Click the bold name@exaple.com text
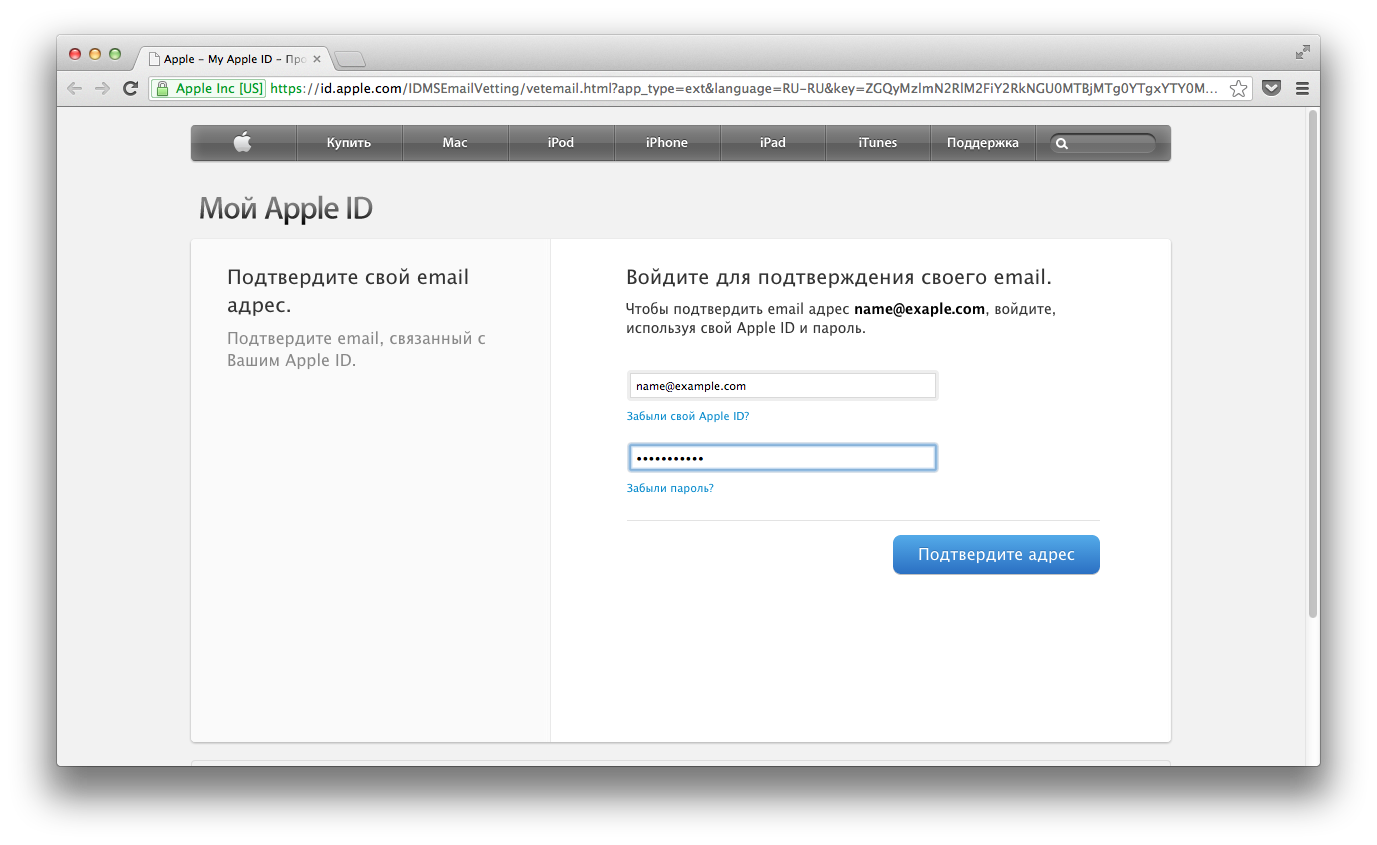 [x=920, y=309]
